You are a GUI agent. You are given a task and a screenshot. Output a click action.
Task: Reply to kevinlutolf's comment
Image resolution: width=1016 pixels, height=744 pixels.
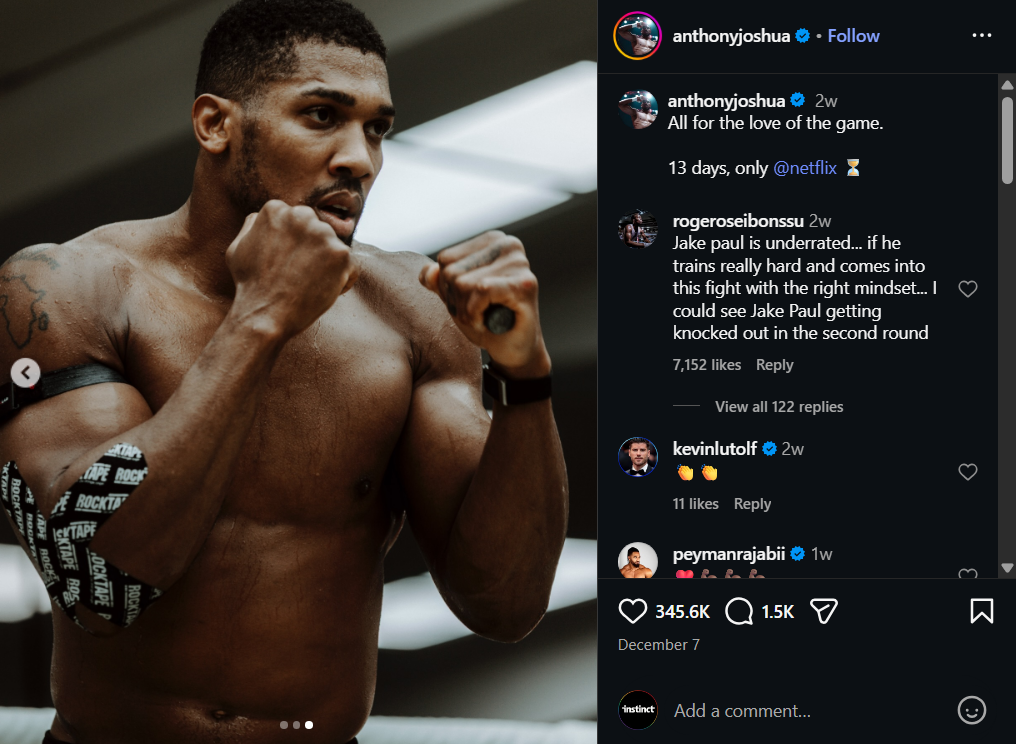pos(752,504)
